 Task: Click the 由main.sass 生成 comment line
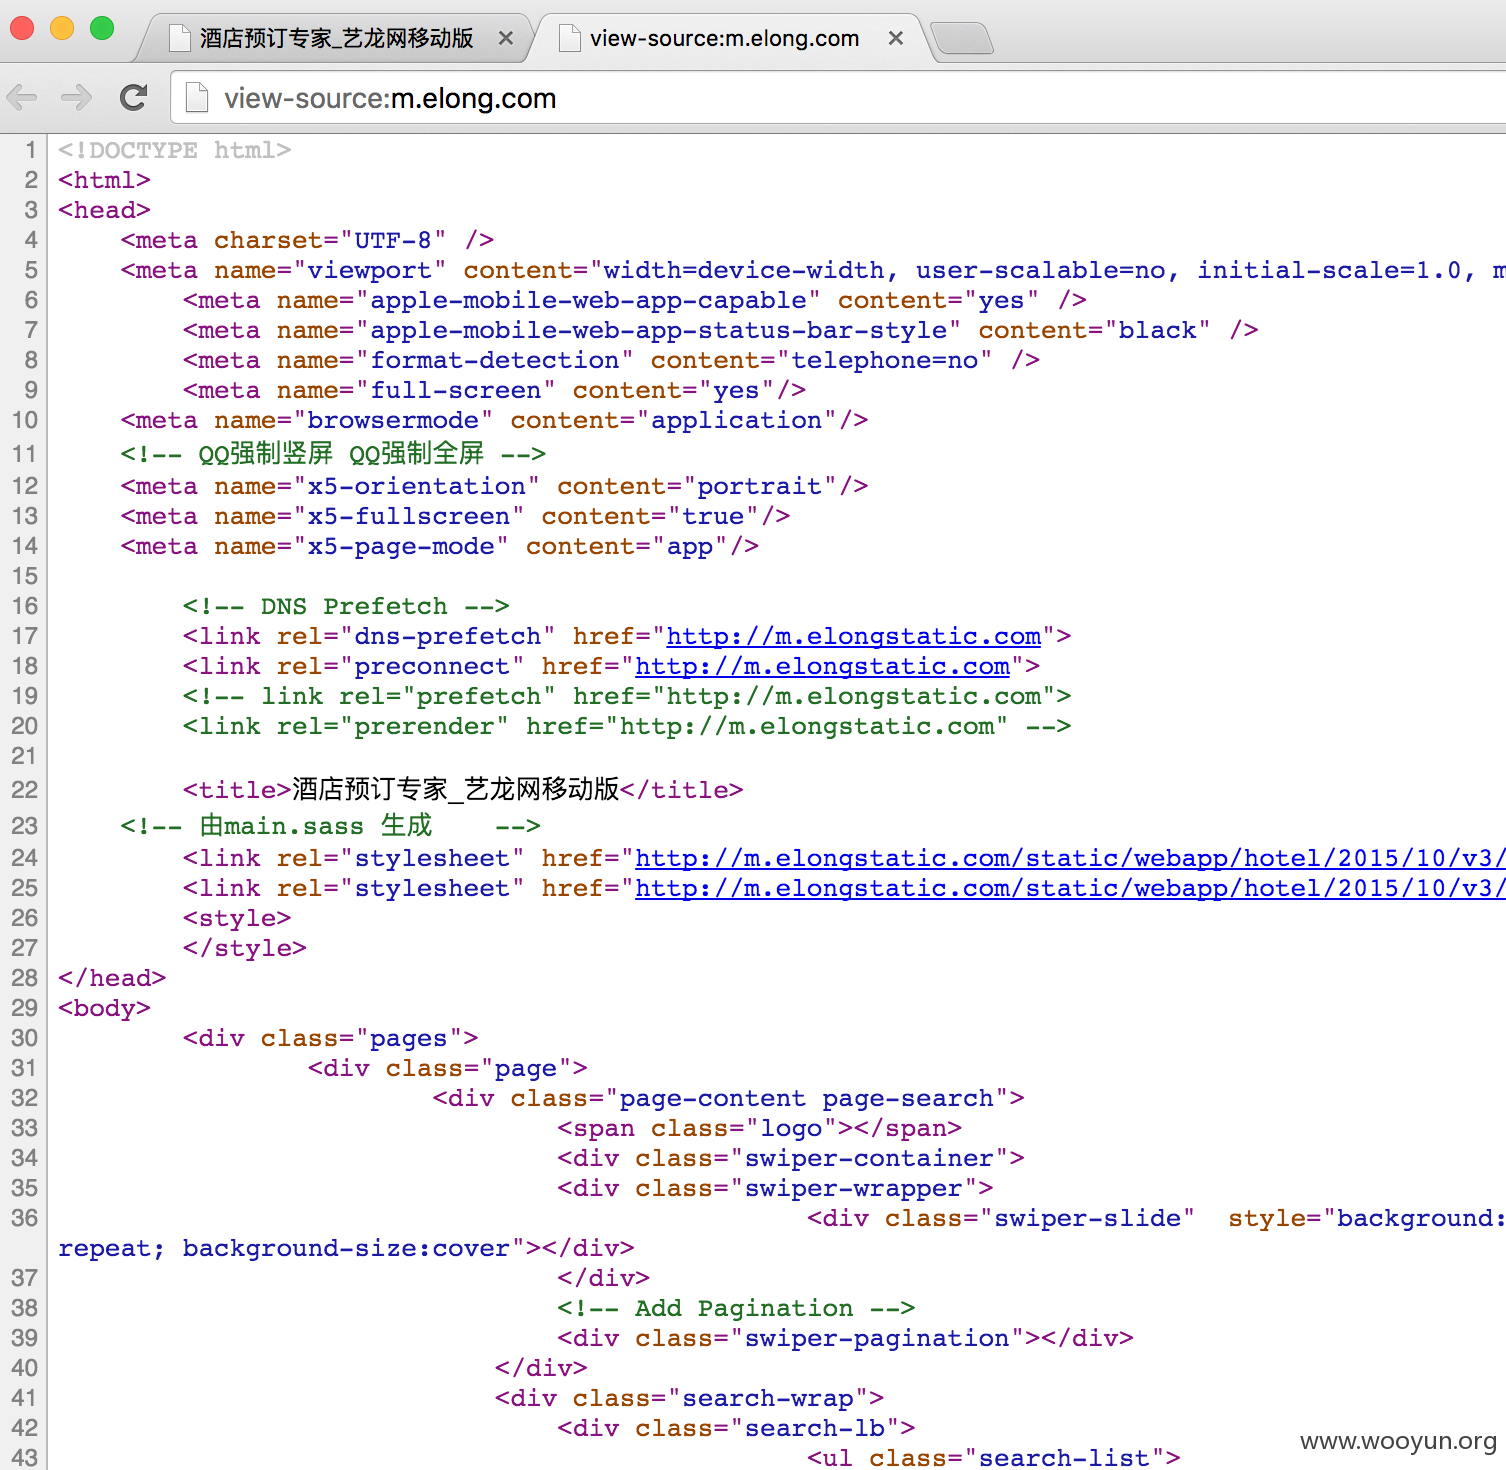click(330, 825)
